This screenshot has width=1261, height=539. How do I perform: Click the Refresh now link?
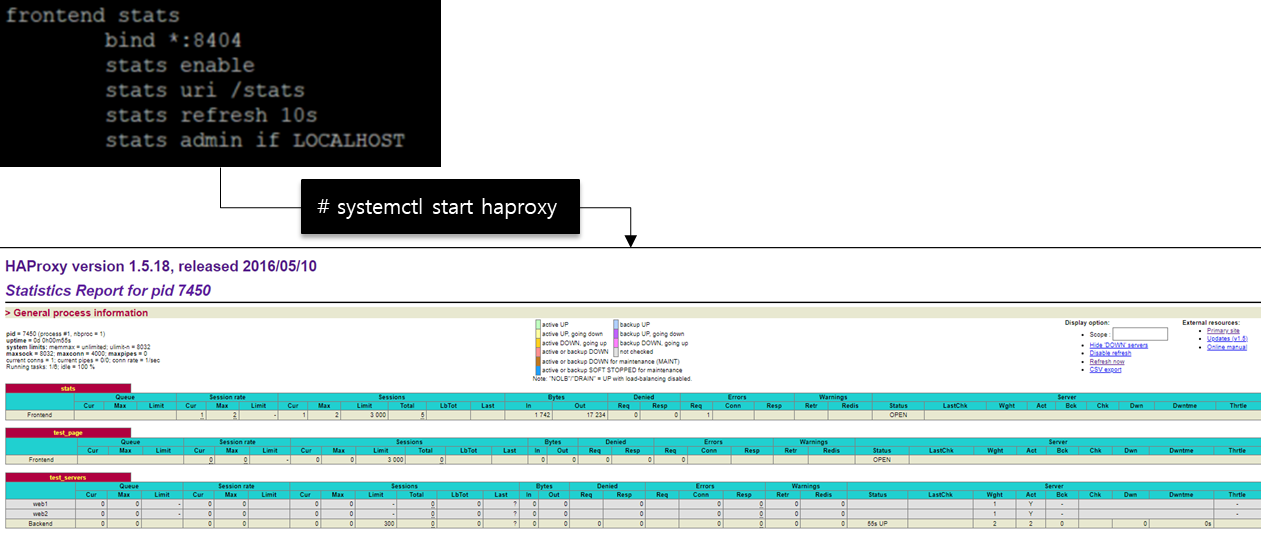tap(1107, 361)
